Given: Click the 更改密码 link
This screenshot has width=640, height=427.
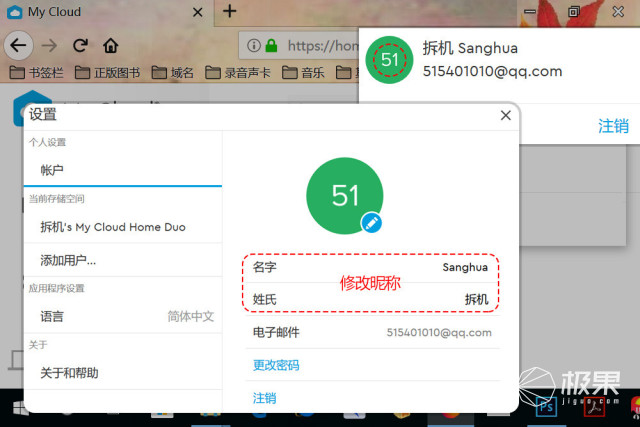Looking at the screenshot, I should 276,365.
